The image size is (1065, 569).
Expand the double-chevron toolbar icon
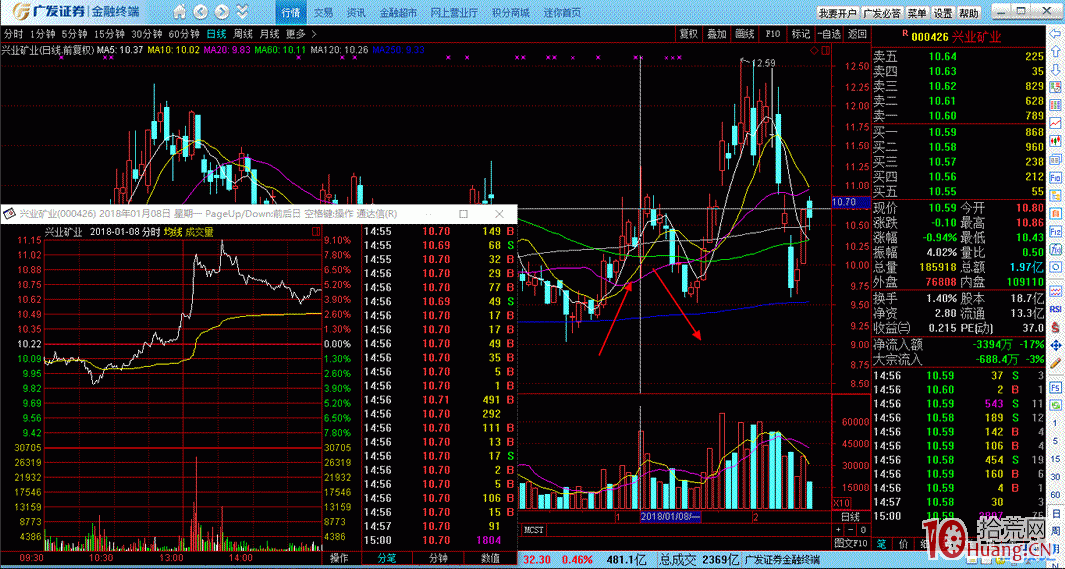tap(241, 12)
